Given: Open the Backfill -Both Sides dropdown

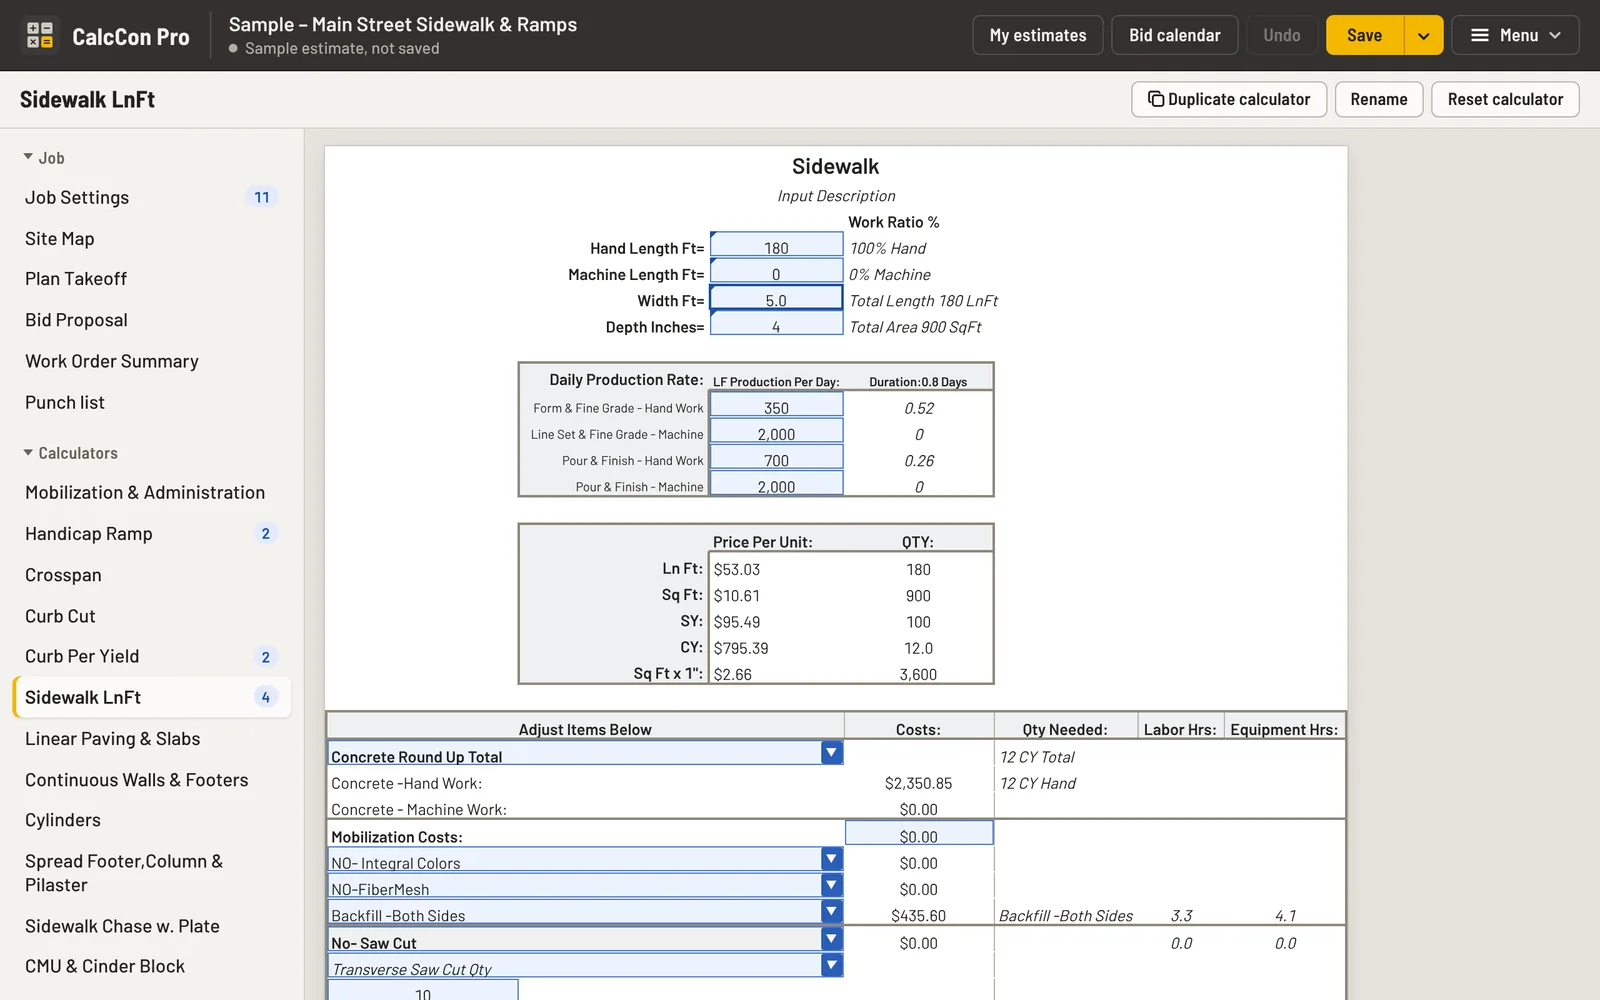Looking at the screenshot, I should pos(831,911).
